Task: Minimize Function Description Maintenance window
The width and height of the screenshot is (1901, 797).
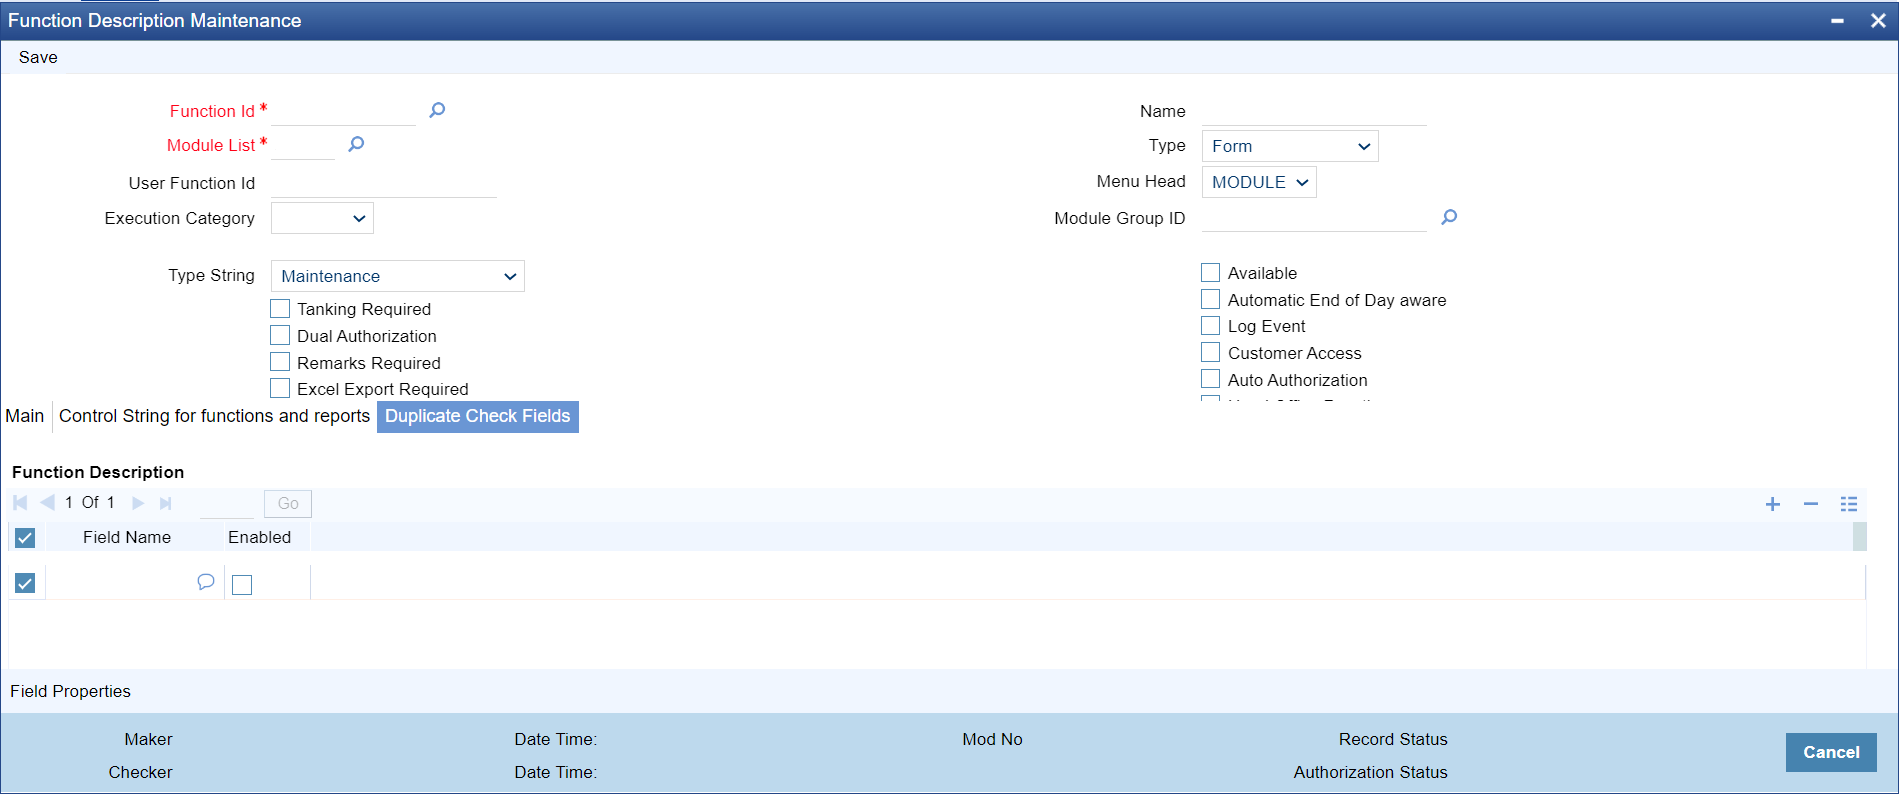Action: pos(1838,21)
